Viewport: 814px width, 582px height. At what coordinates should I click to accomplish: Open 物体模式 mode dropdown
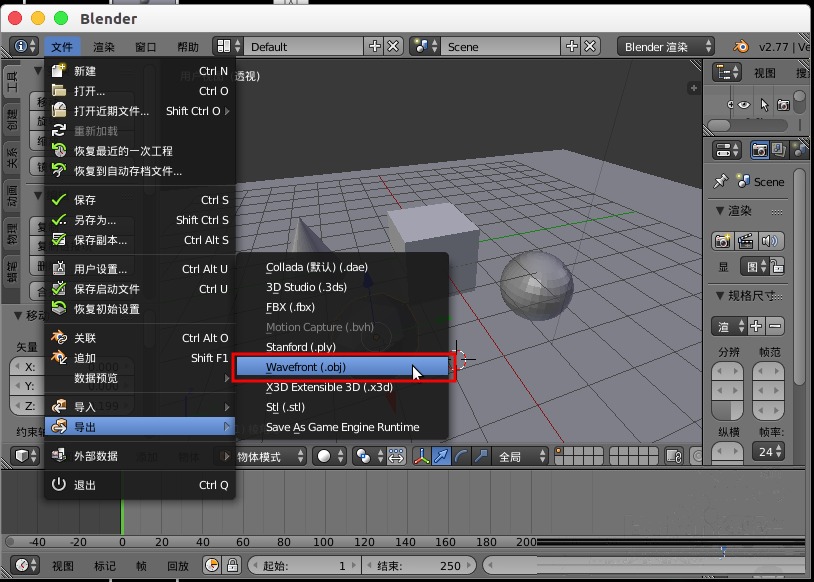(x=270, y=457)
